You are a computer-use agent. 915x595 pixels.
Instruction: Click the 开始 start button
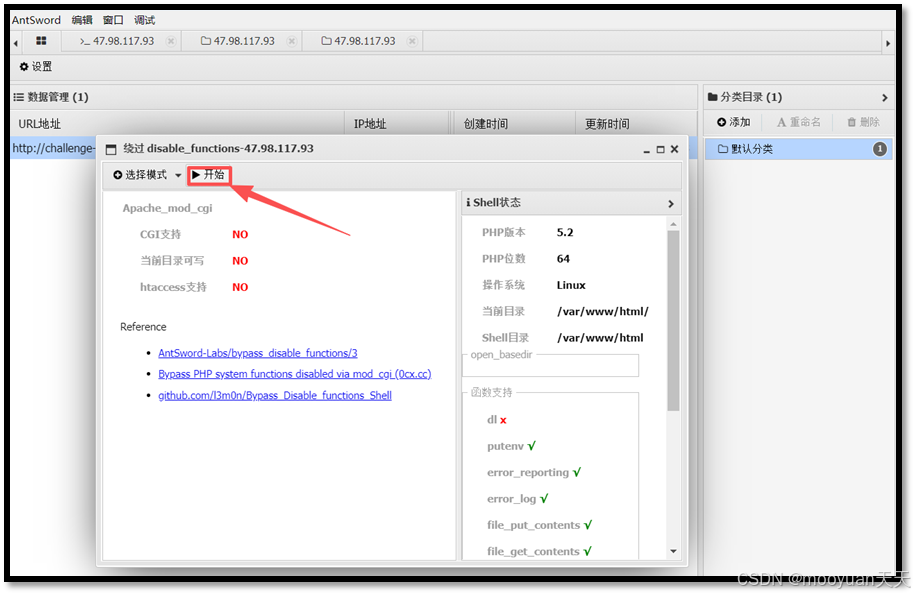pyautogui.click(x=209, y=175)
